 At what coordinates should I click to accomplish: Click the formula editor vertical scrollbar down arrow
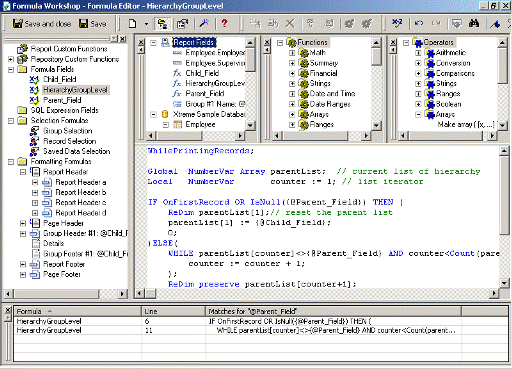[x=504, y=283]
